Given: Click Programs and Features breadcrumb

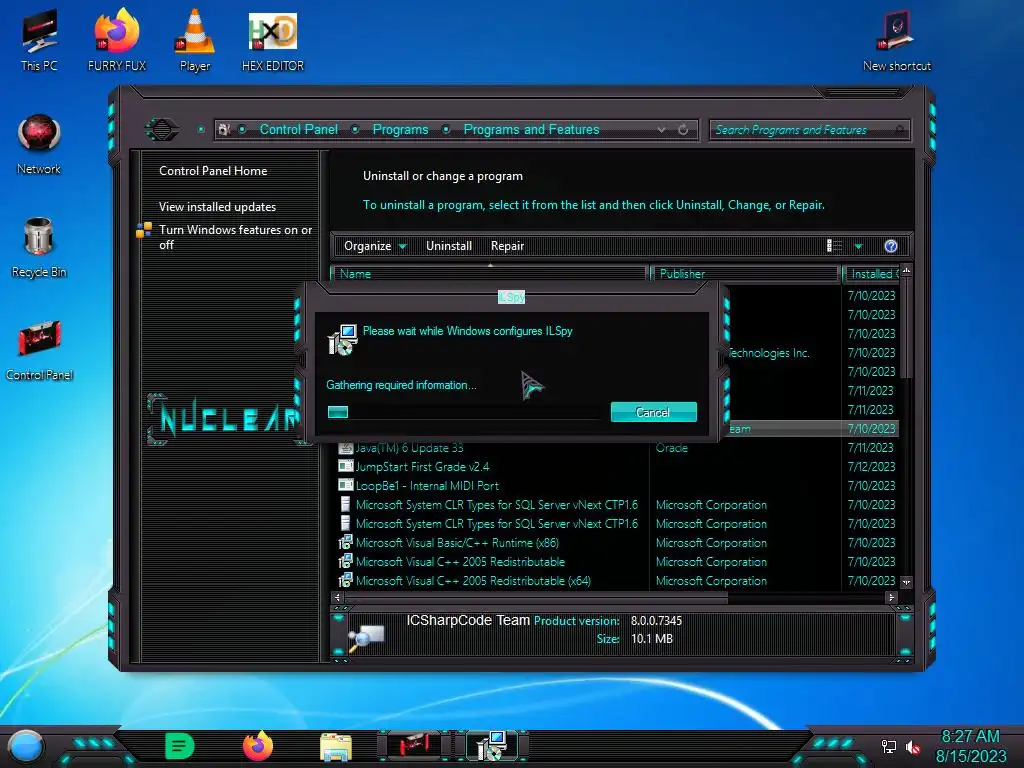Looking at the screenshot, I should [x=531, y=129].
